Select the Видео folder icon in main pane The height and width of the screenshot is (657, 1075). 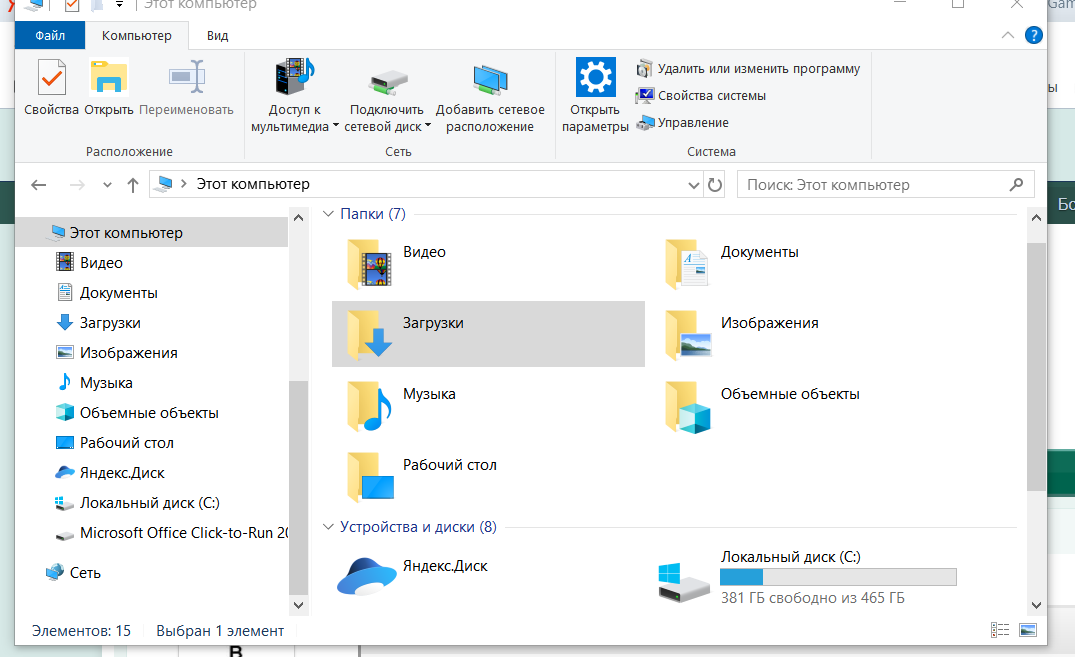(x=370, y=263)
